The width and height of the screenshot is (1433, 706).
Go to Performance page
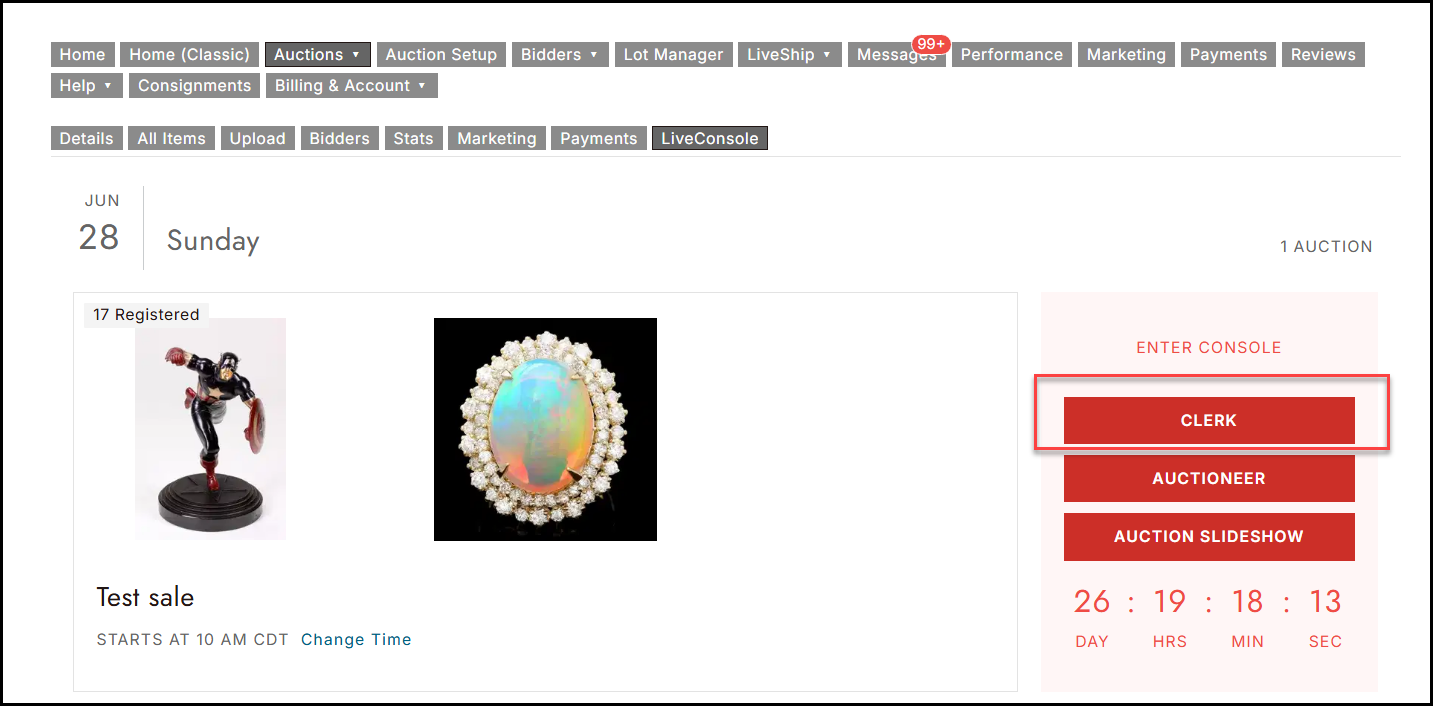(x=1012, y=55)
